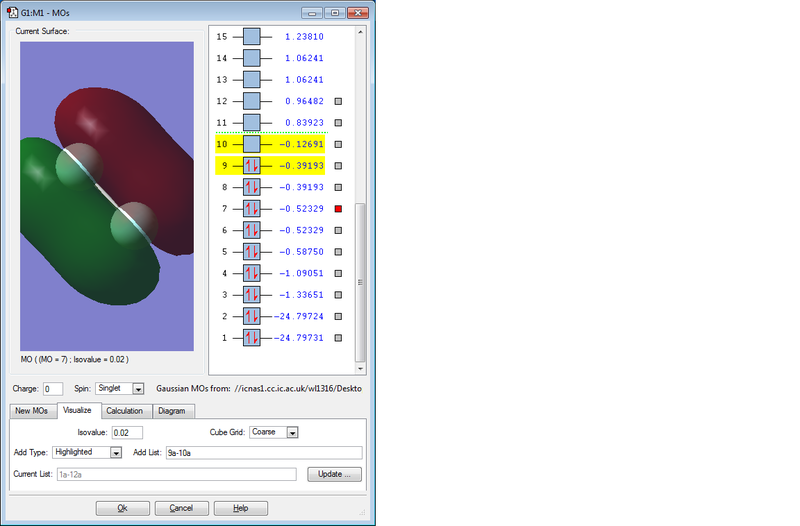Select the occupied box of orbital 2

[x=252, y=316]
